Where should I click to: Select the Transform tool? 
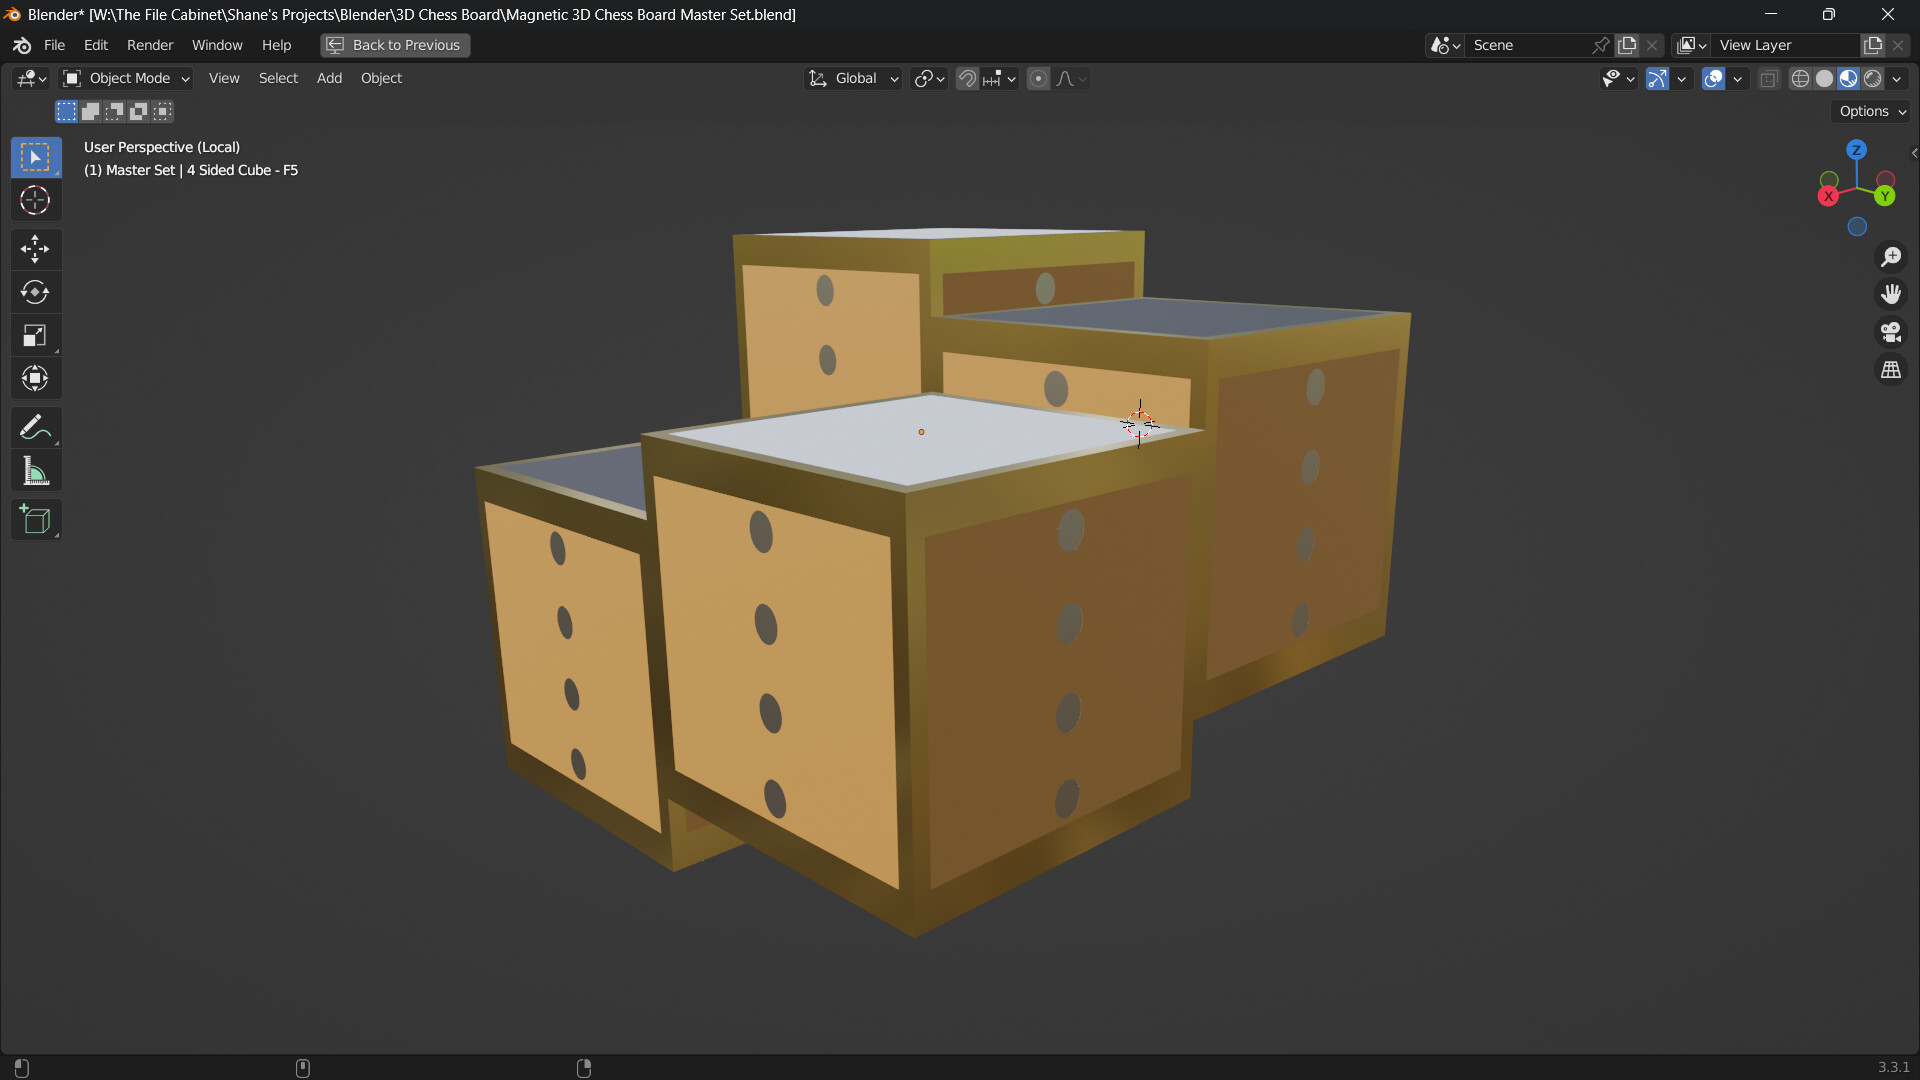pos(36,378)
